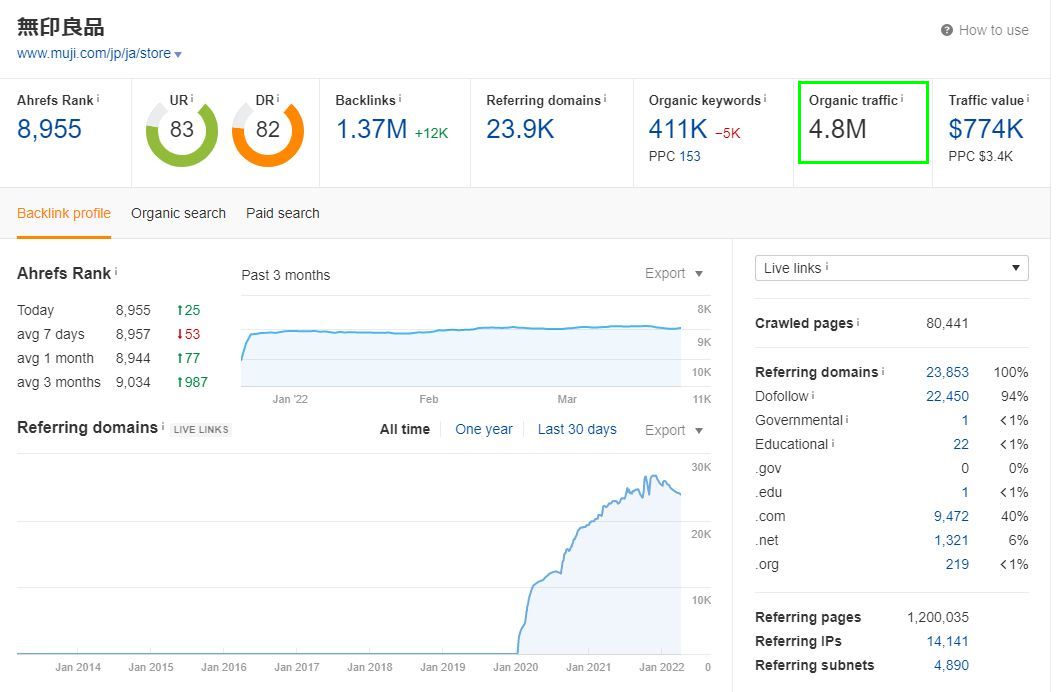Click the +12K backlinks change
Viewport: 1058px width, 692px height.
(431, 134)
